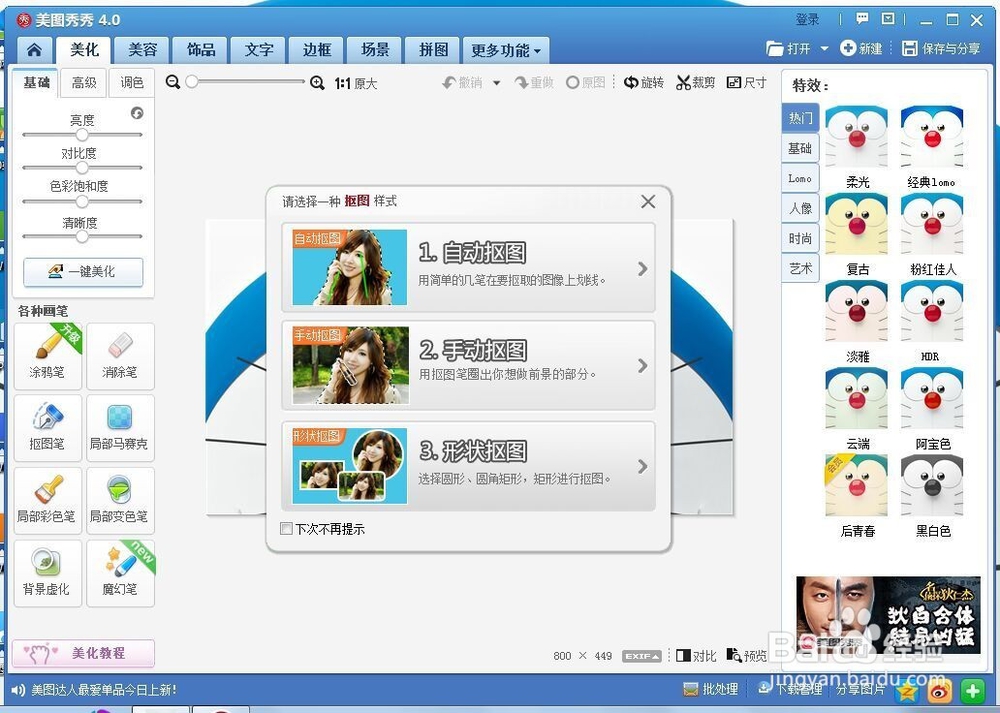Click the 旋转 rotate tool
Image resolution: width=1000 pixels, height=713 pixels.
[x=643, y=82]
